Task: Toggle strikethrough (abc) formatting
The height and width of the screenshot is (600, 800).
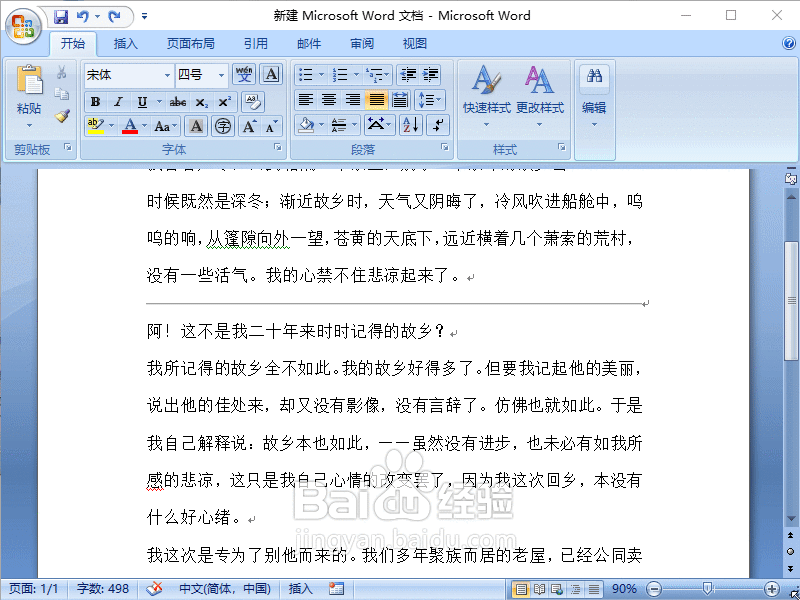Action: pyautogui.click(x=178, y=102)
